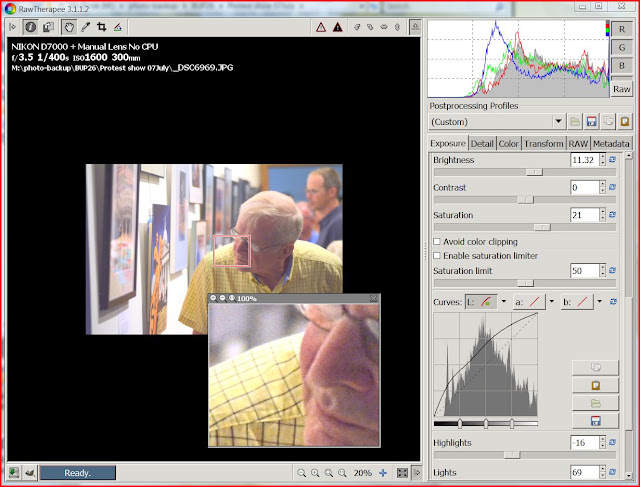Save the current postprocessing profile
640x487 pixels.
pyautogui.click(x=591, y=121)
